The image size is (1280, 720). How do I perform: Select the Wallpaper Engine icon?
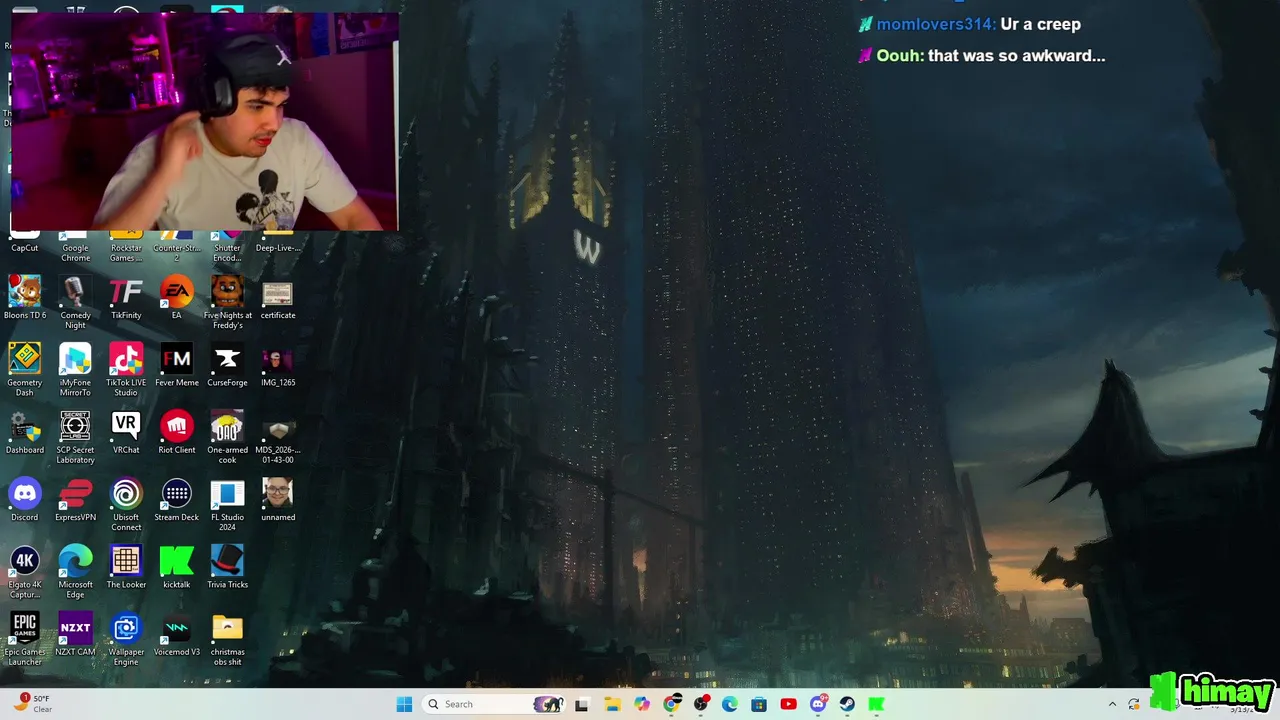click(x=126, y=639)
